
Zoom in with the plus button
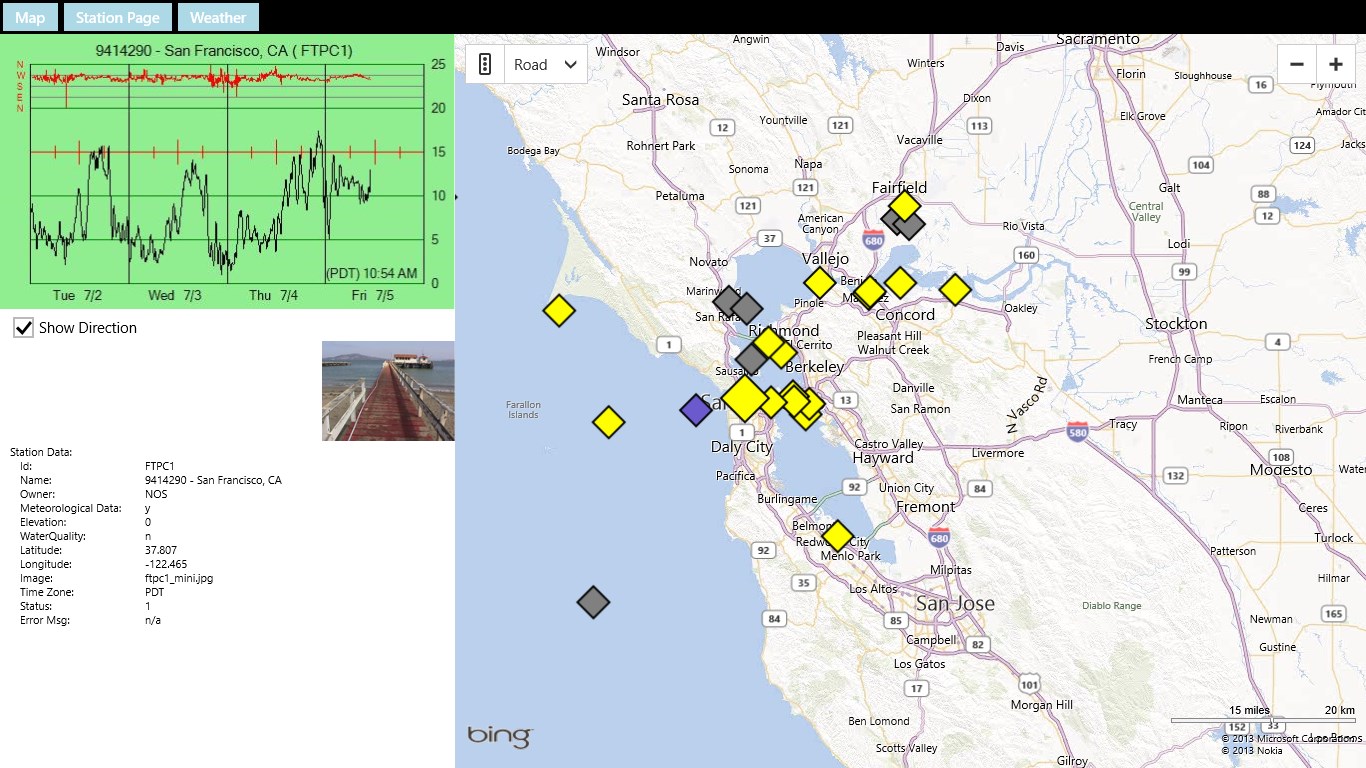(x=1335, y=64)
